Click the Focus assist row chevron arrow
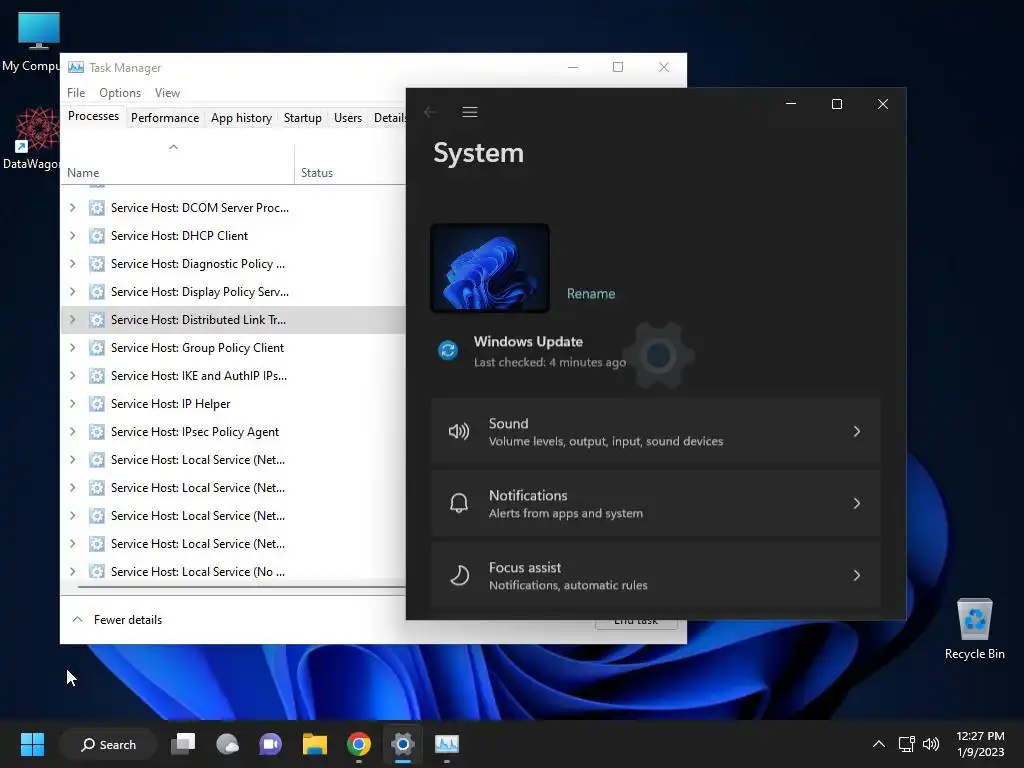The image size is (1024, 768). point(856,575)
